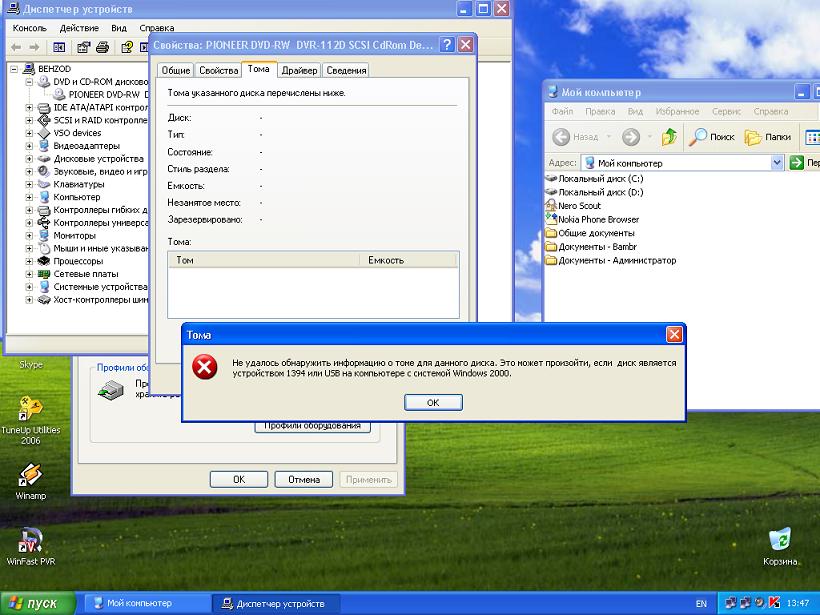Expand the Видеоадаптеры node
Screen dimensions: 820x615
tap(29, 146)
